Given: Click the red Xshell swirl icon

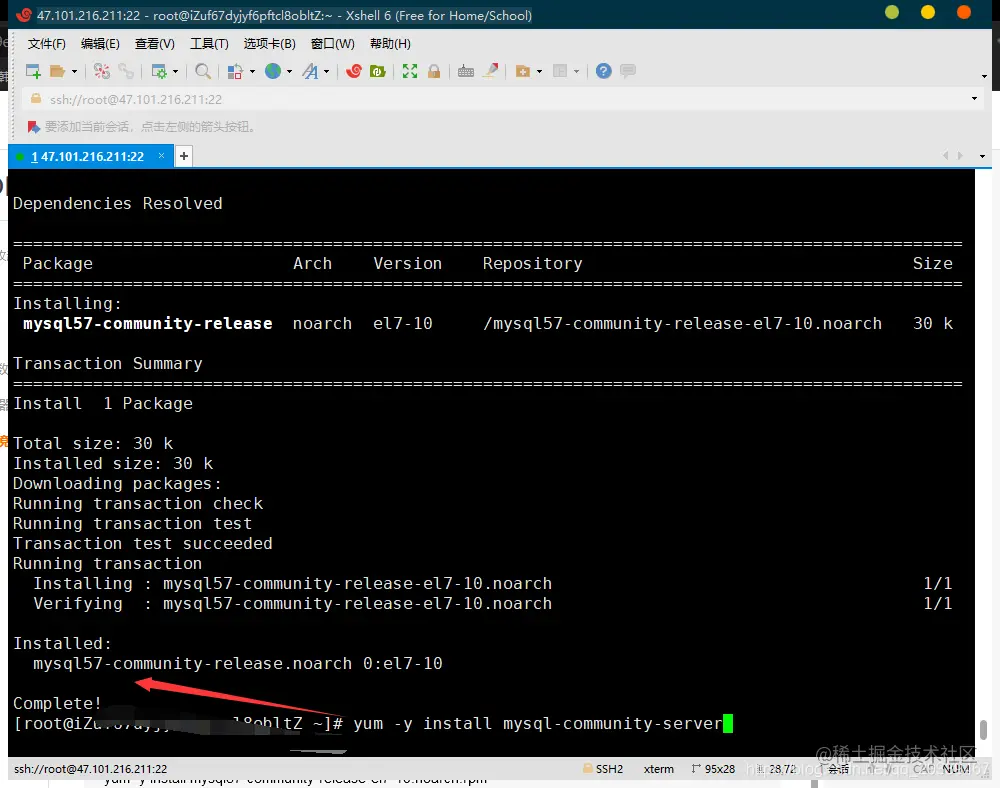Looking at the screenshot, I should click(x=354, y=71).
